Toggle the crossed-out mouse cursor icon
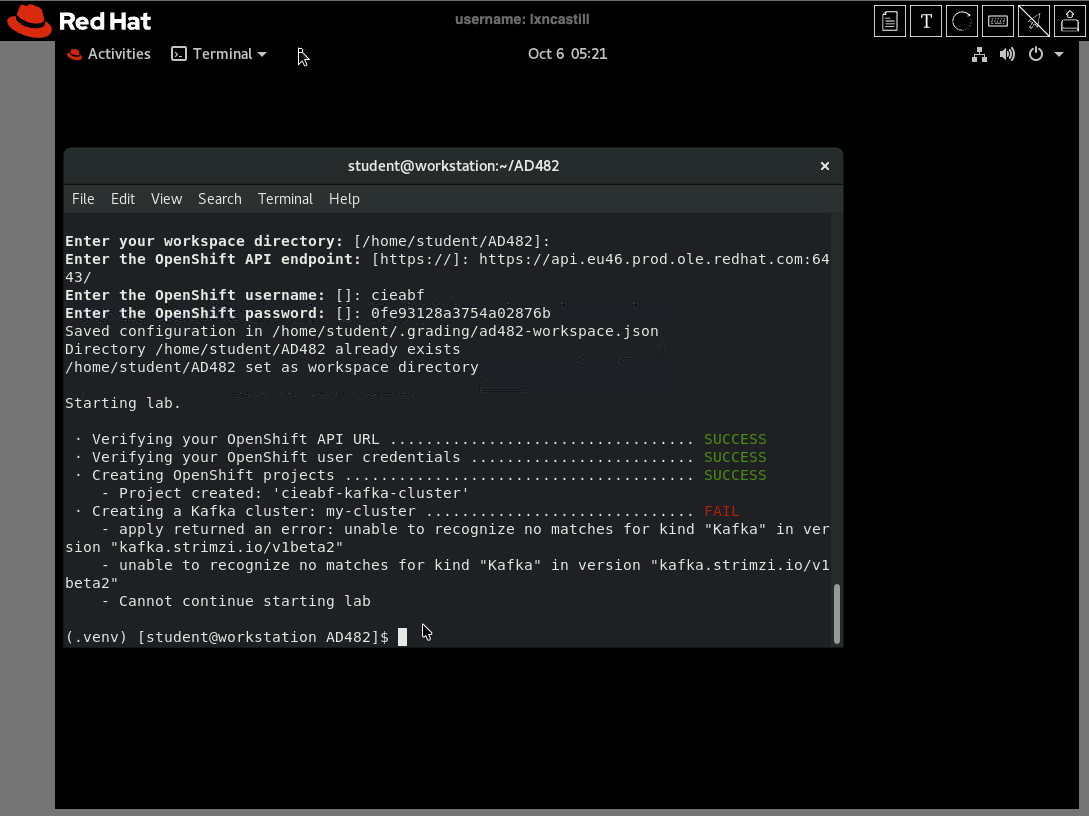Viewport: 1089px width, 816px height. coord(1034,21)
